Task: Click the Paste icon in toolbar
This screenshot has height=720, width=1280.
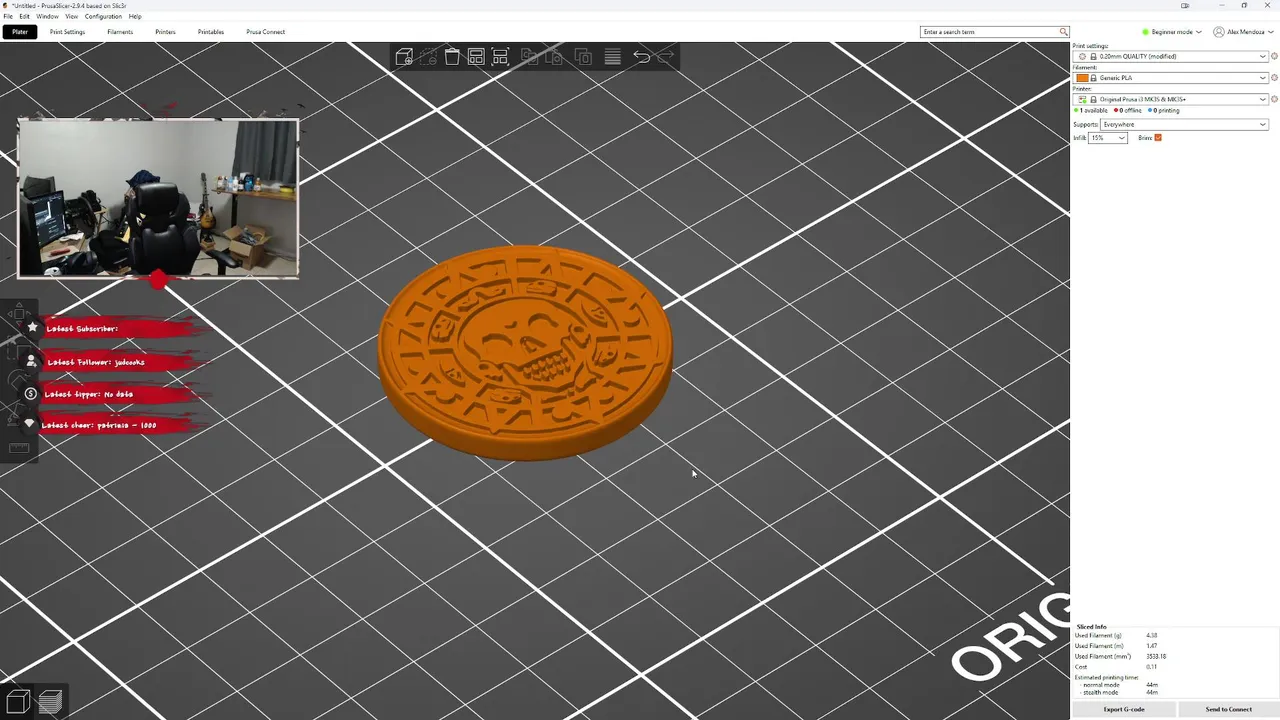Action: [554, 57]
